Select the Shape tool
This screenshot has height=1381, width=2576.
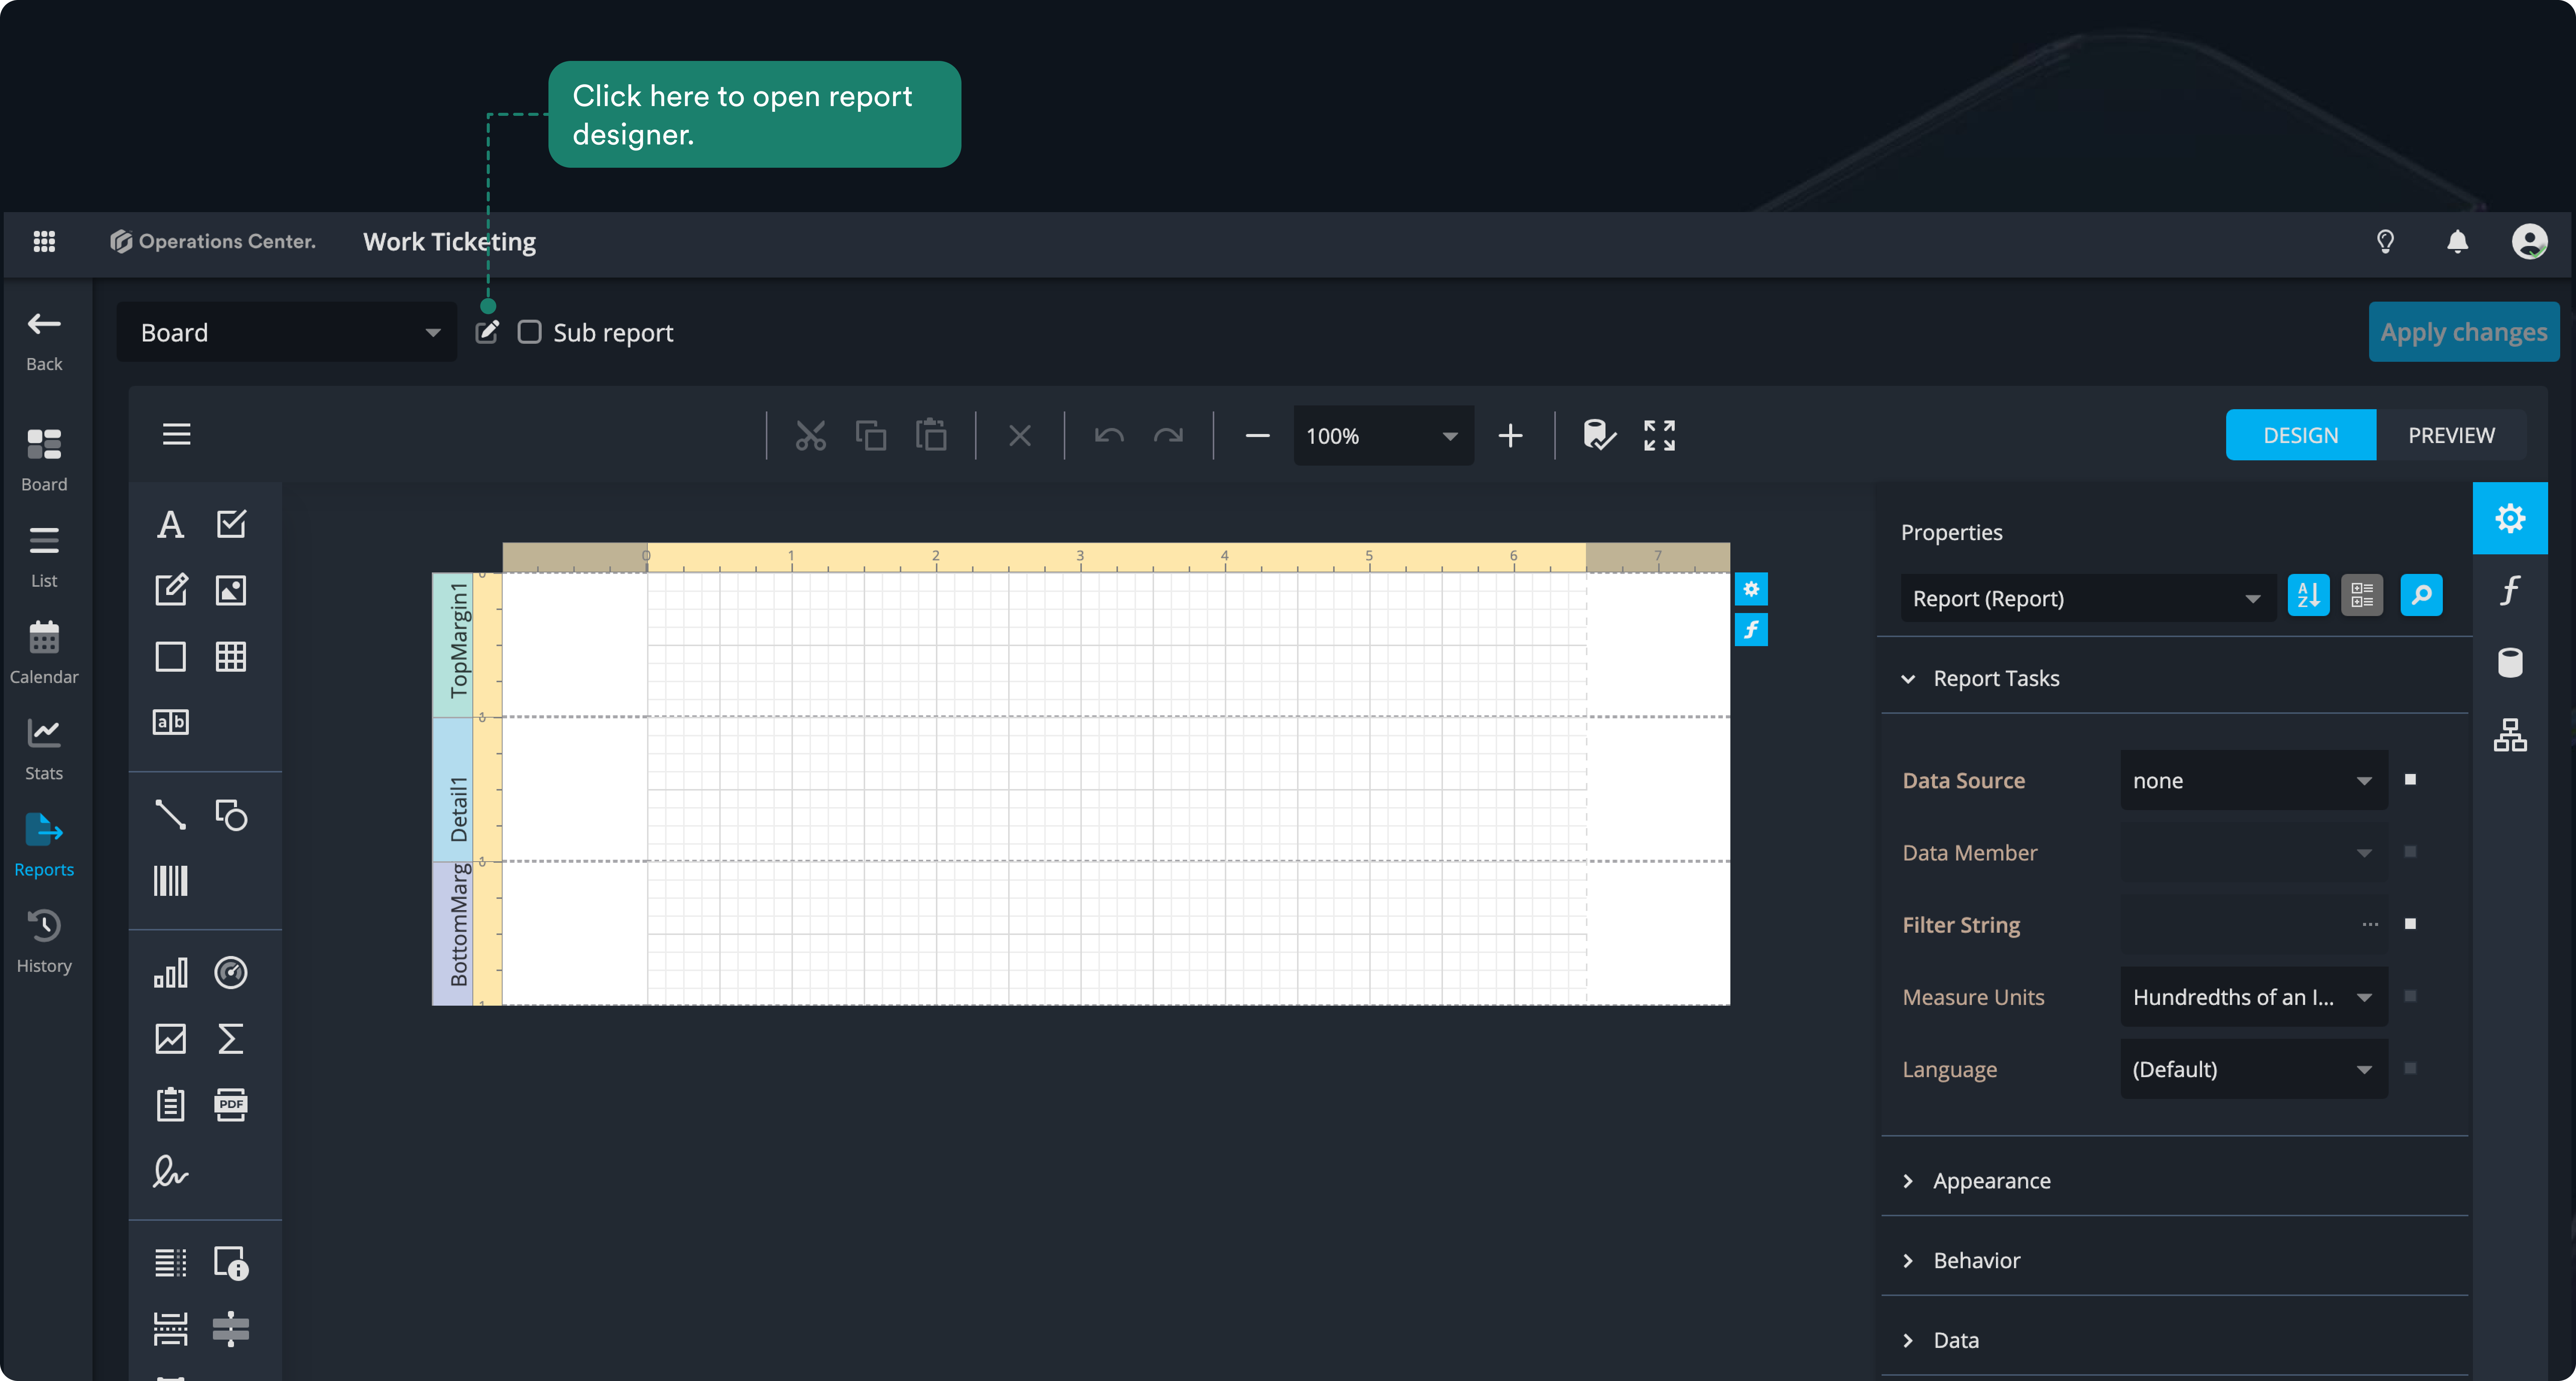[231, 815]
